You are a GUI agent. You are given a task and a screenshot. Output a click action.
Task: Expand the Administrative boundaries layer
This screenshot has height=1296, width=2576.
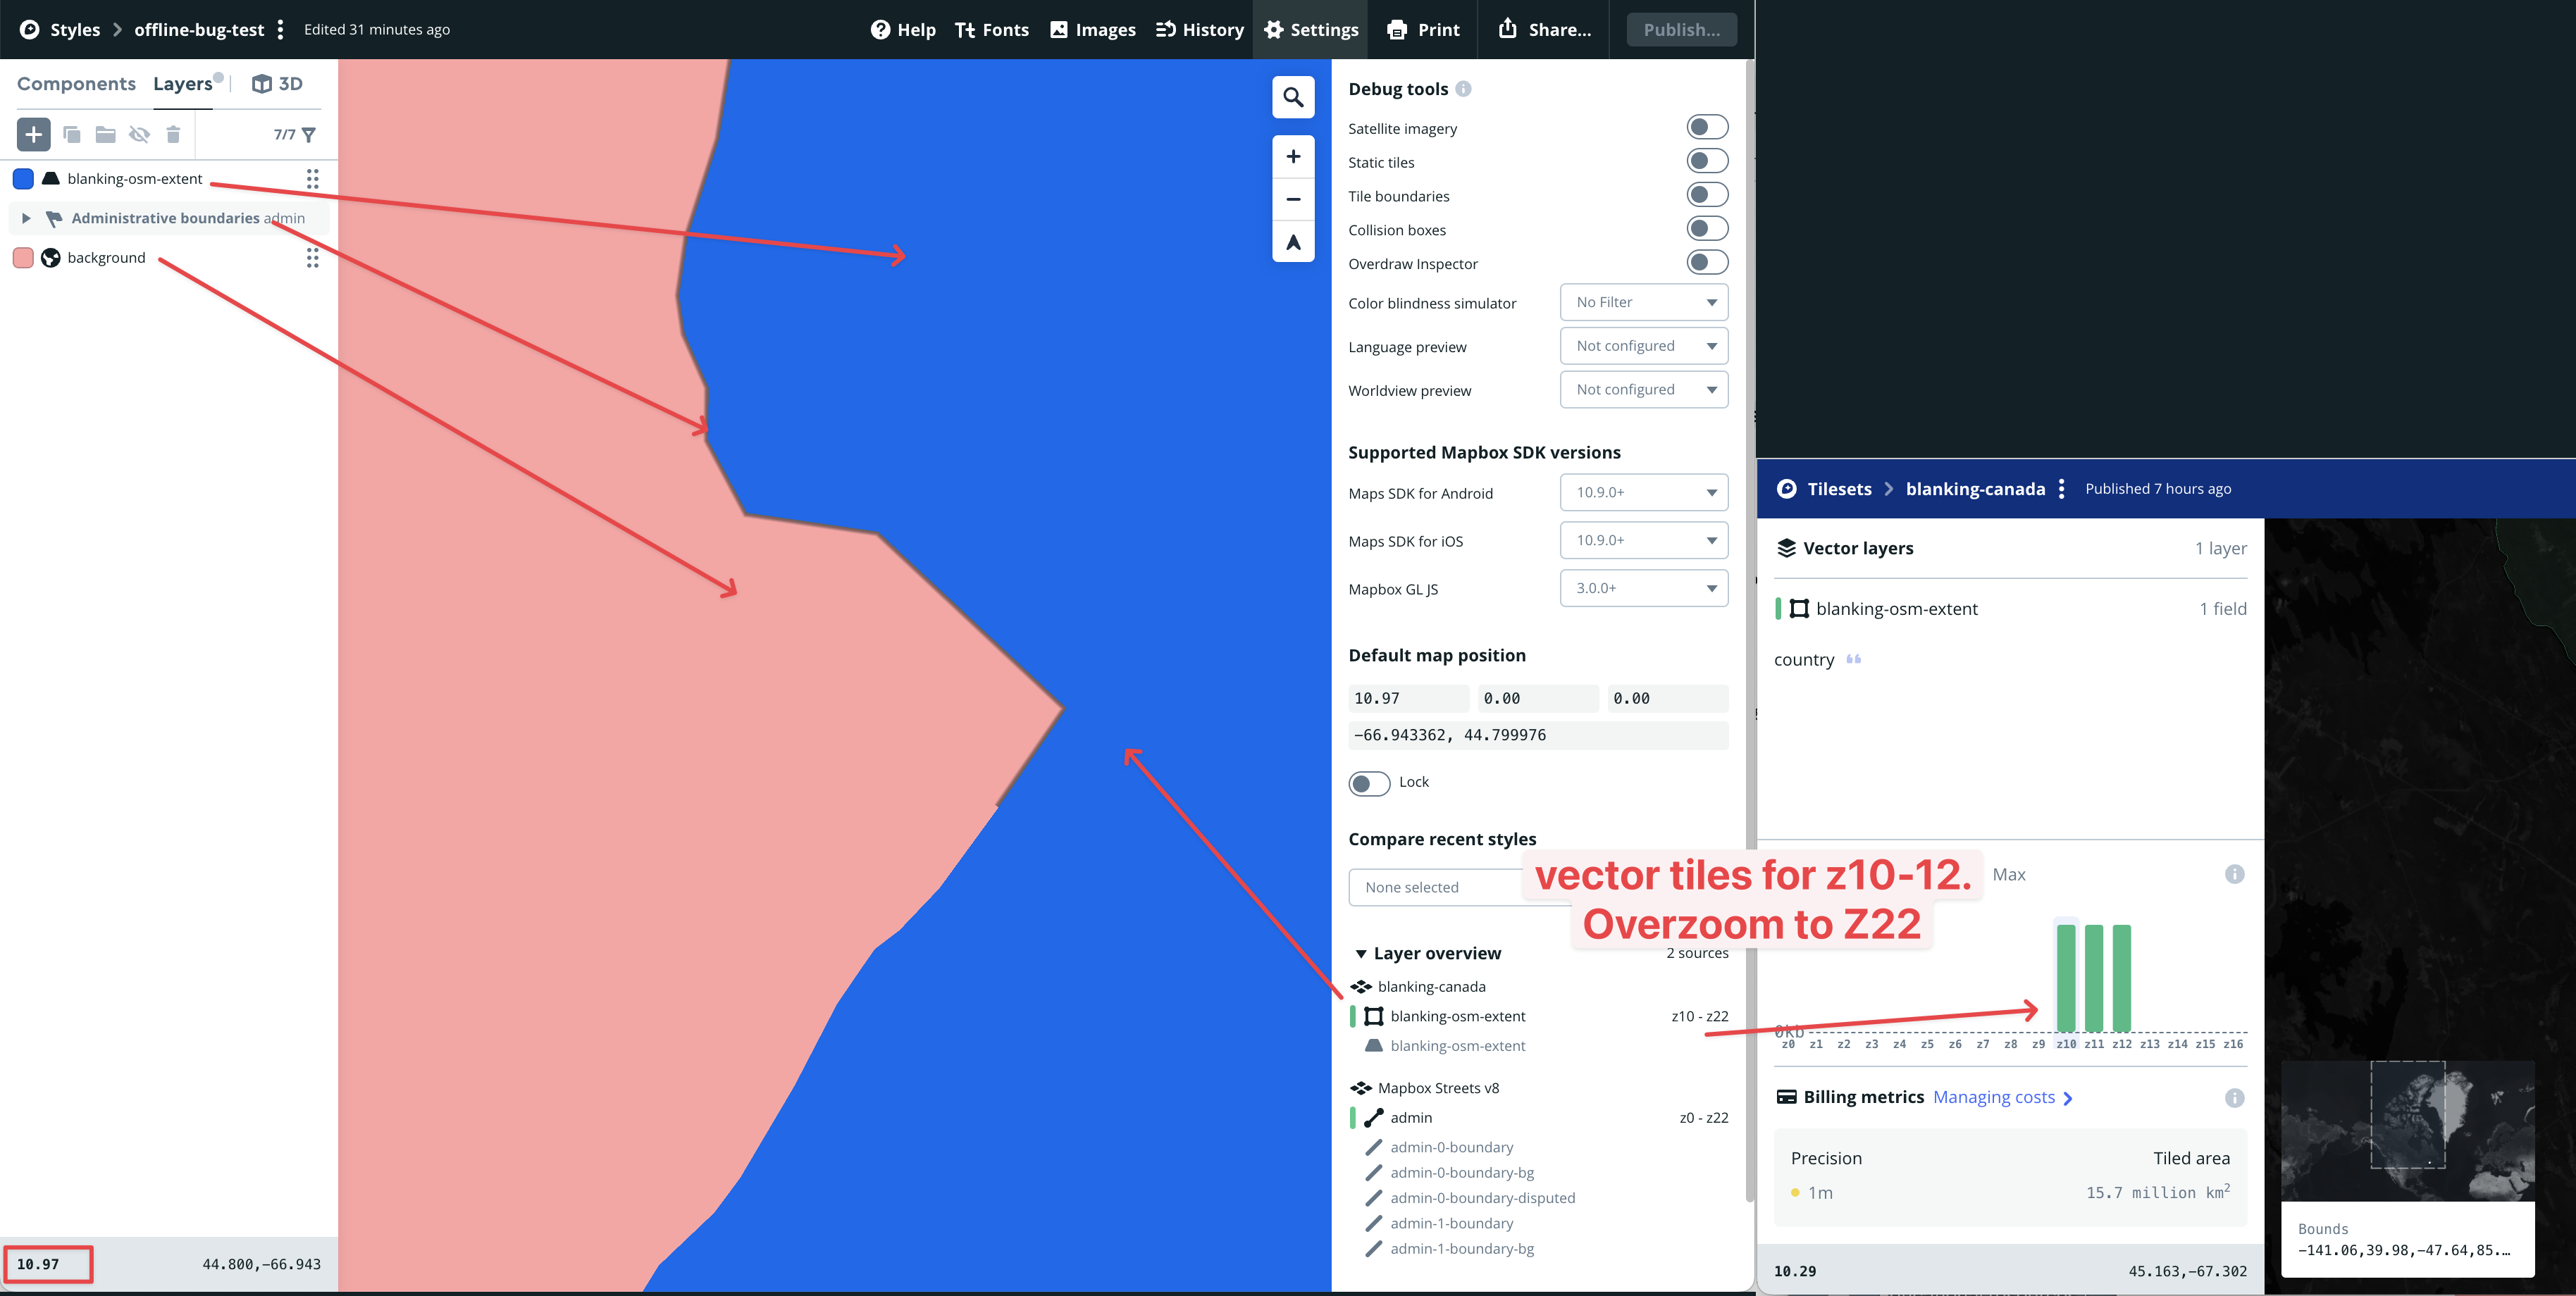pos(27,218)
